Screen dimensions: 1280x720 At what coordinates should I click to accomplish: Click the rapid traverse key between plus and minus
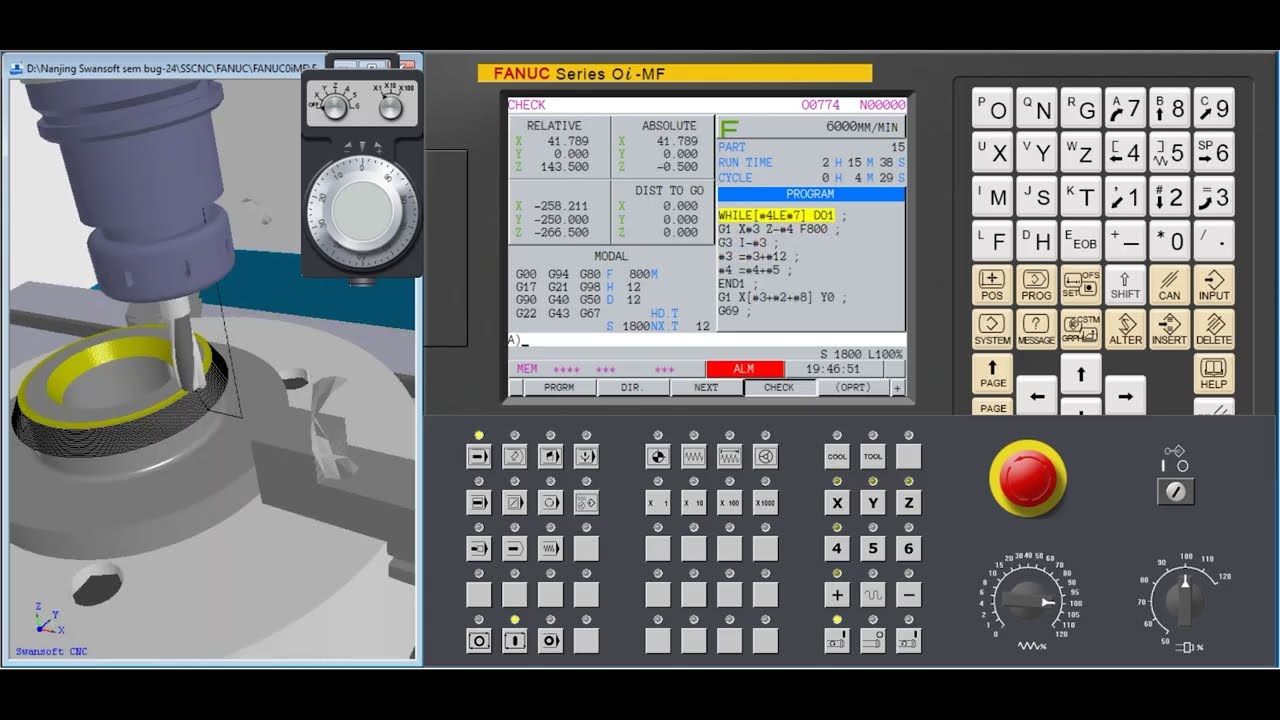pos(873,595)
